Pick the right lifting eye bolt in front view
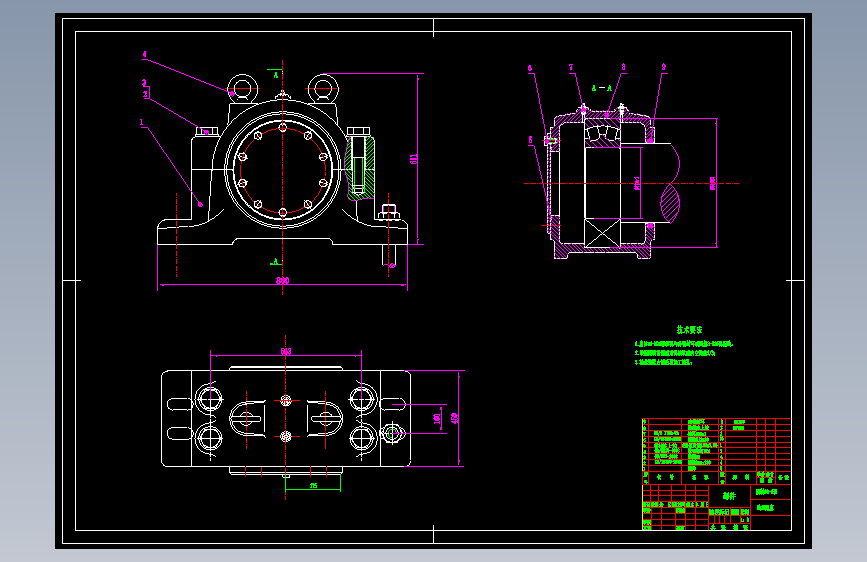The height and width of the screenshot is (562, 867). point(323,89)
